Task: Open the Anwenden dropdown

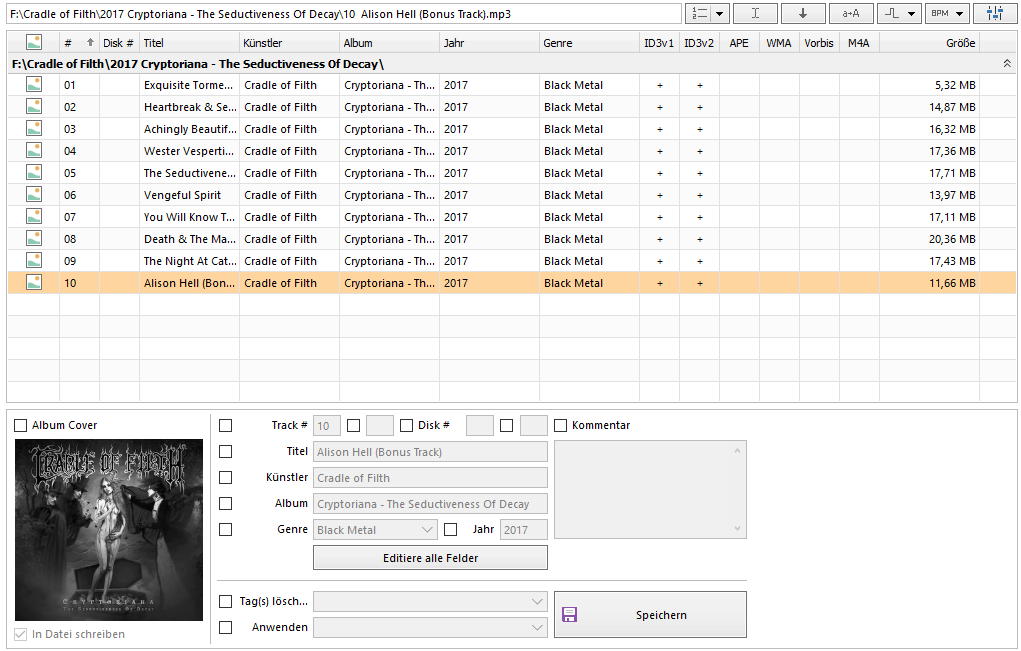Action: click(430, 627)
